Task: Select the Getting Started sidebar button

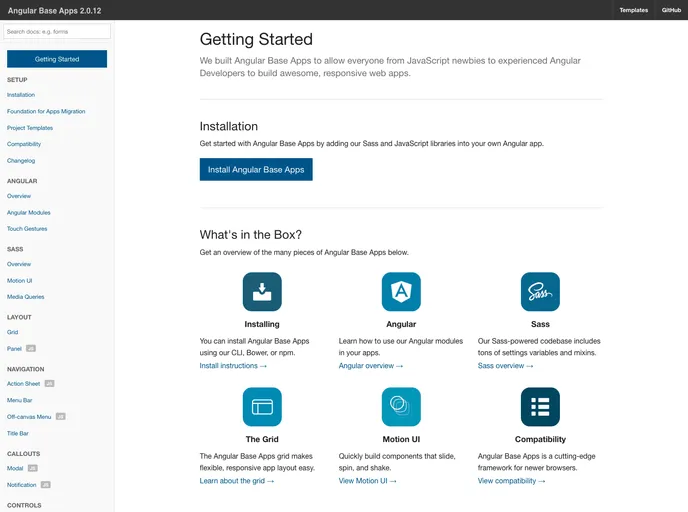Action: coord(57,59)
